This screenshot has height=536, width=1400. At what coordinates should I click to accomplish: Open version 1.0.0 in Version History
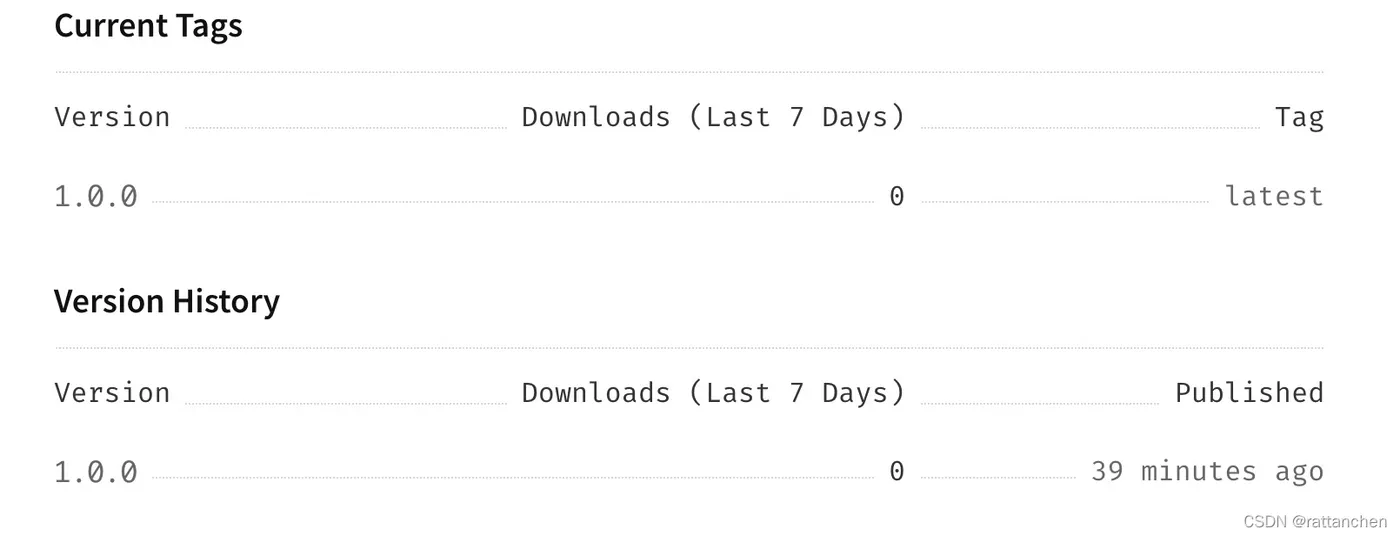point(96,471)
